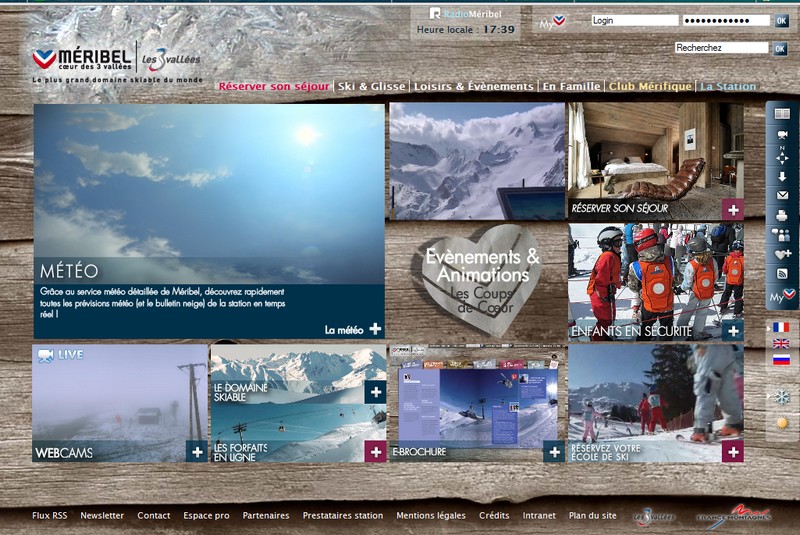Click the My heart icon in sidebar
800x535 pixels.
tap(782, 296)
